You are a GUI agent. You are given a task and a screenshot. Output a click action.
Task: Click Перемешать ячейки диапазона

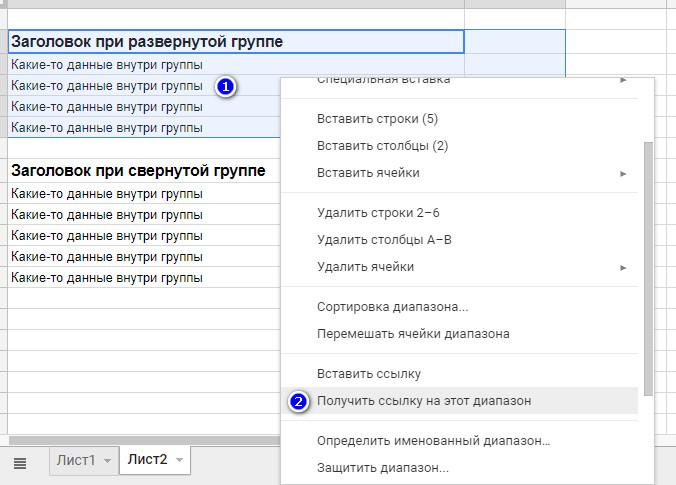coord(460,334)
